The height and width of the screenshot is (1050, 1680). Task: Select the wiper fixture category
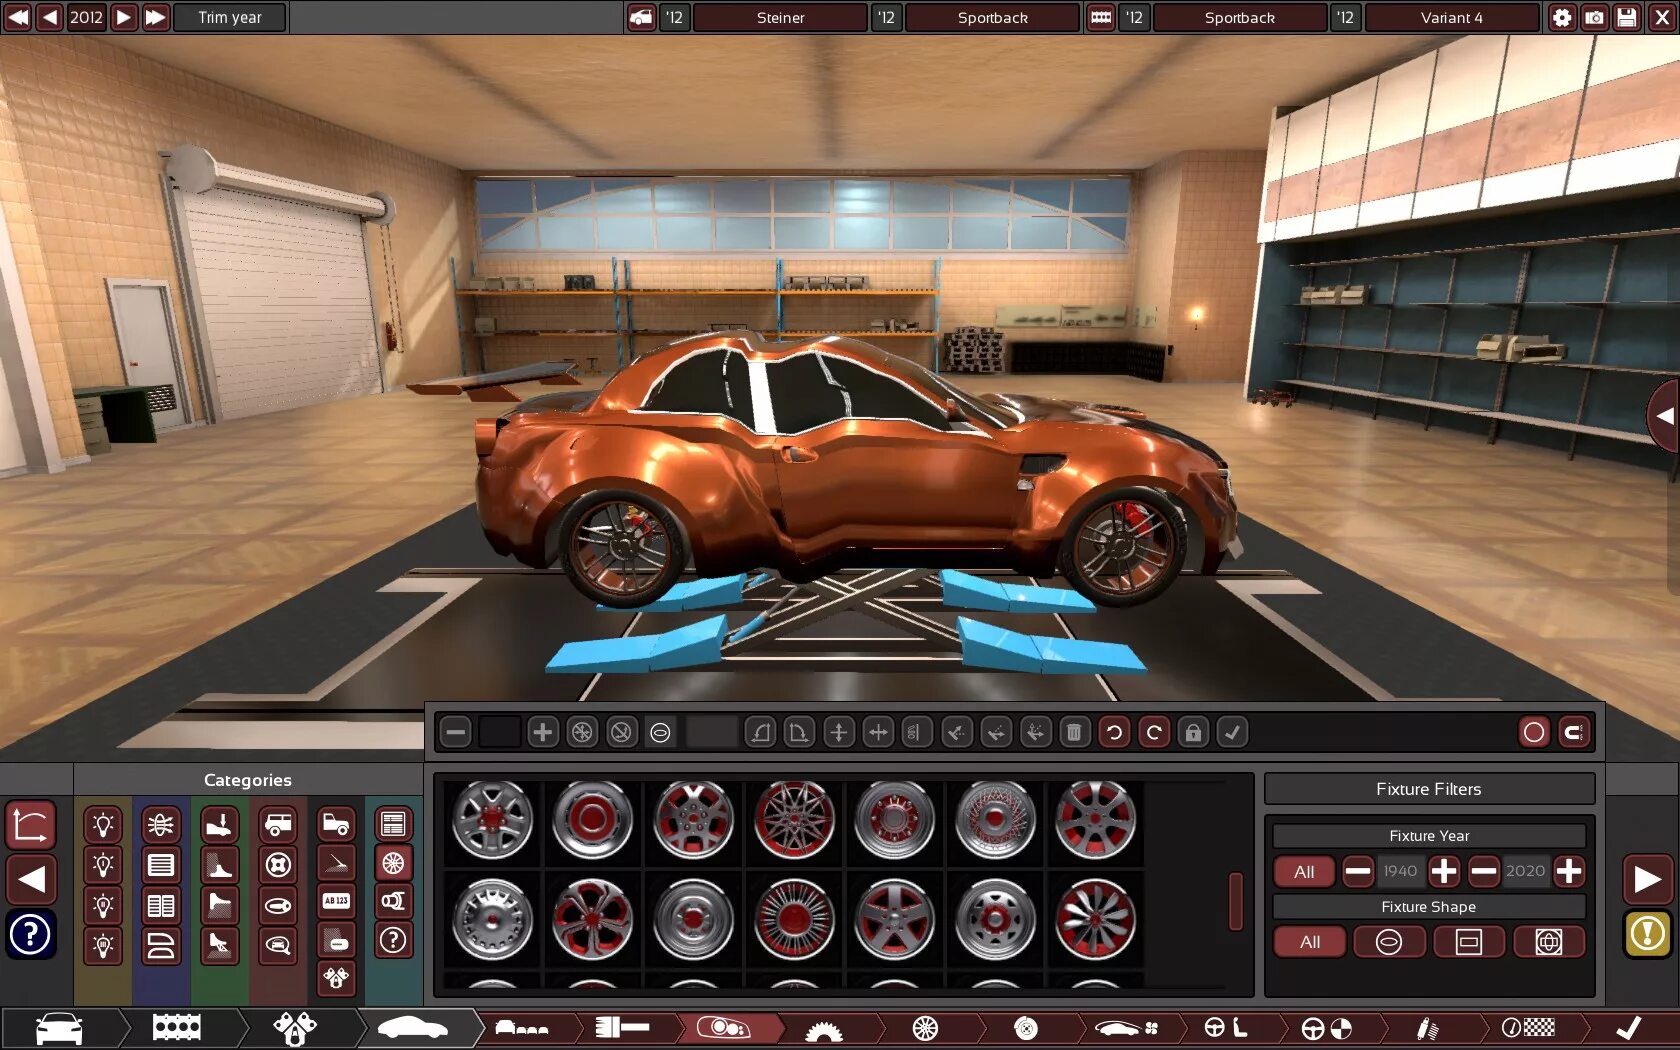(x=336, y=862)
